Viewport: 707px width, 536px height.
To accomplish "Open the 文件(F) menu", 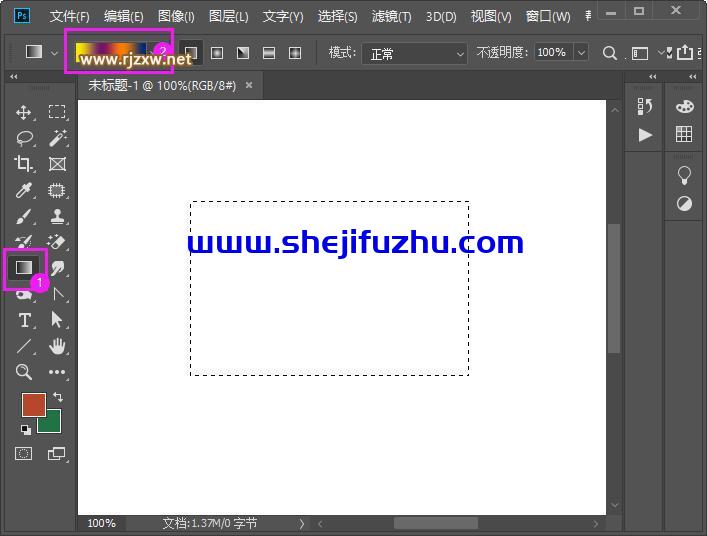I will pos(69,17).
